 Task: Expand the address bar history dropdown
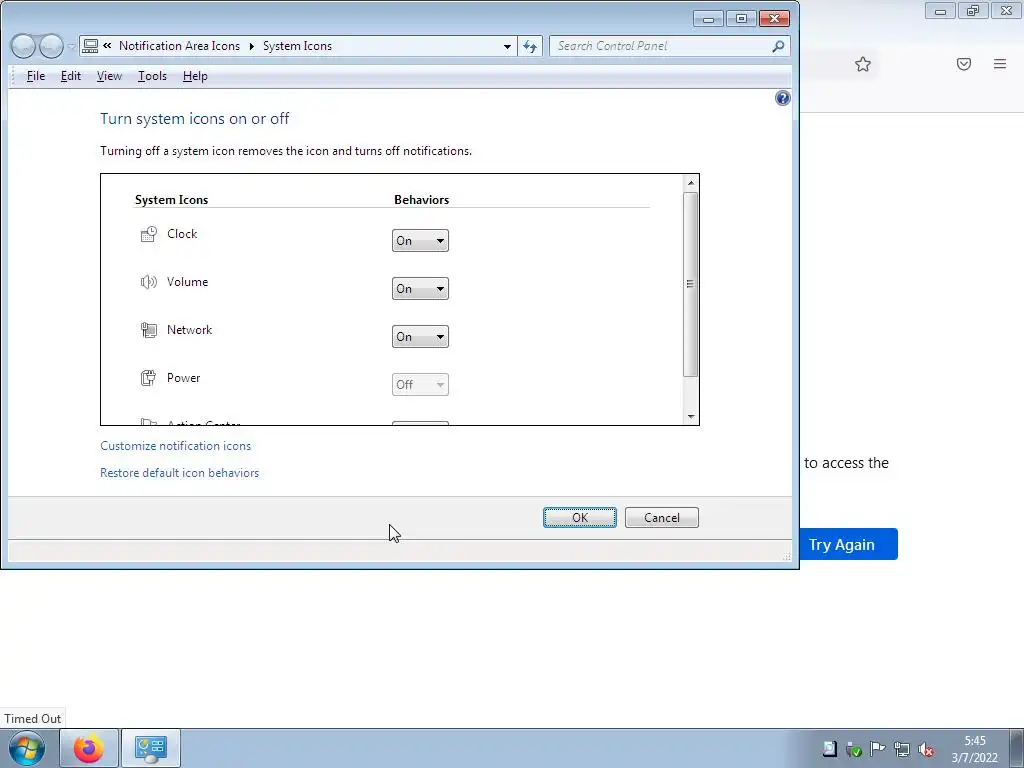[507, 46]
